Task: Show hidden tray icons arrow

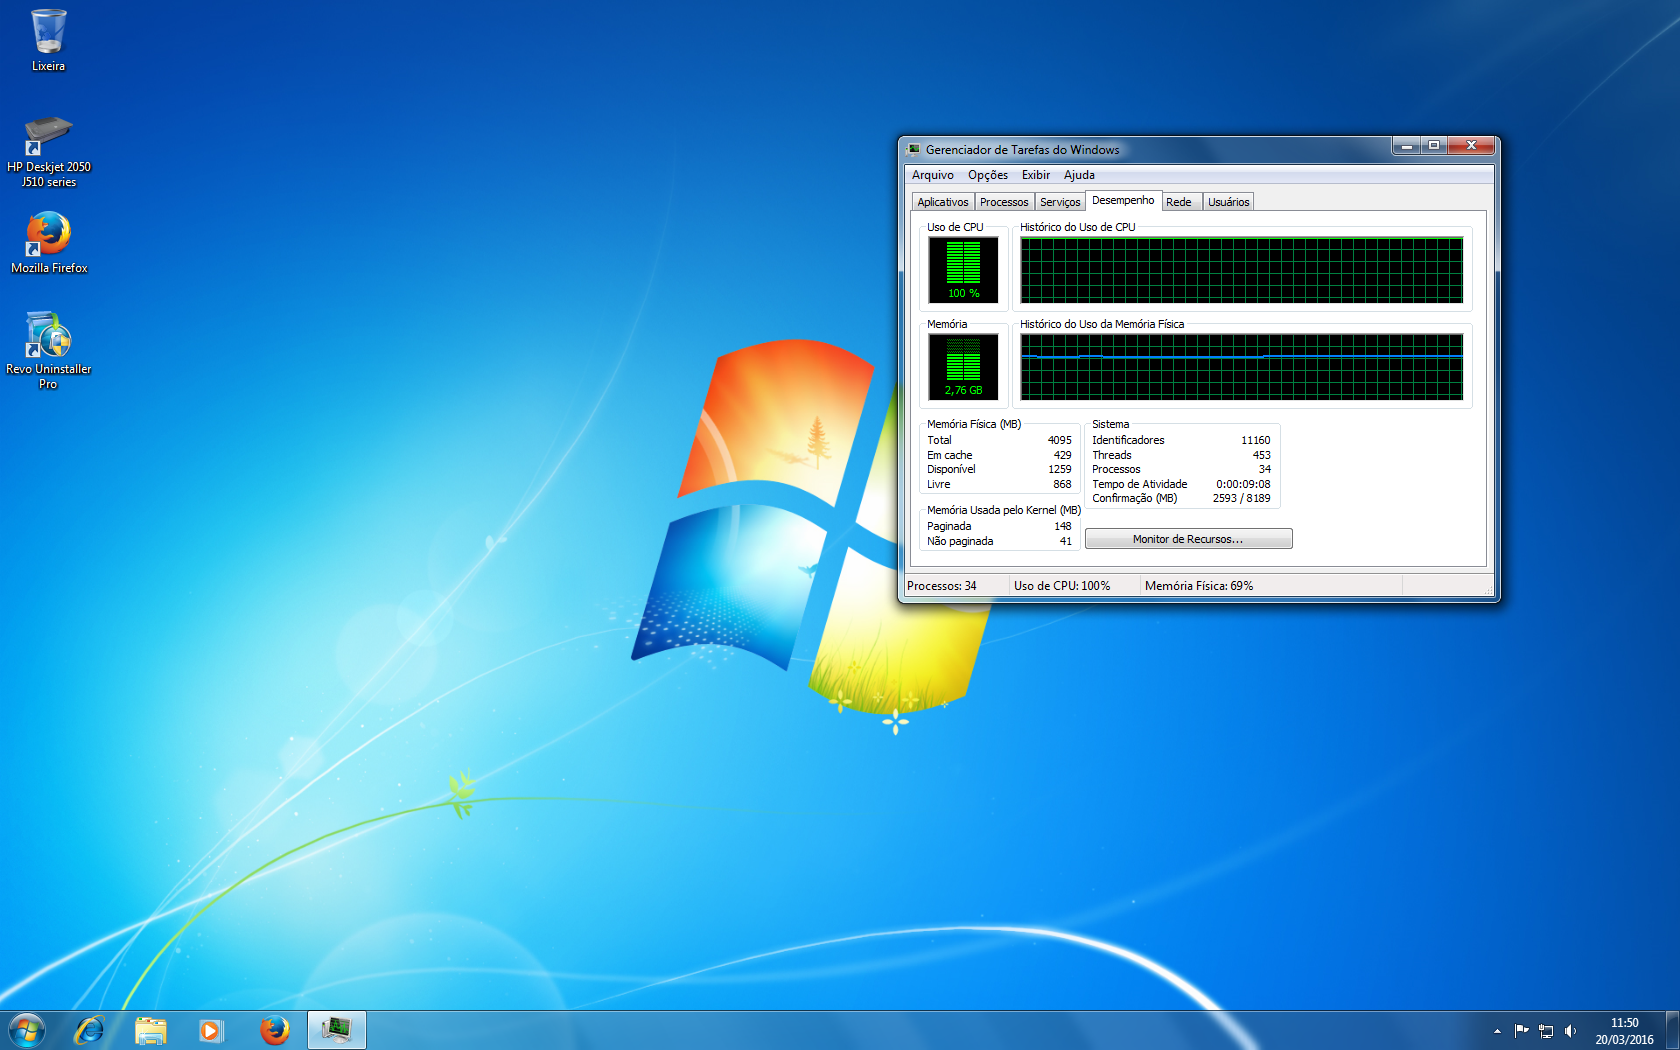Action: point(1497,1031)
